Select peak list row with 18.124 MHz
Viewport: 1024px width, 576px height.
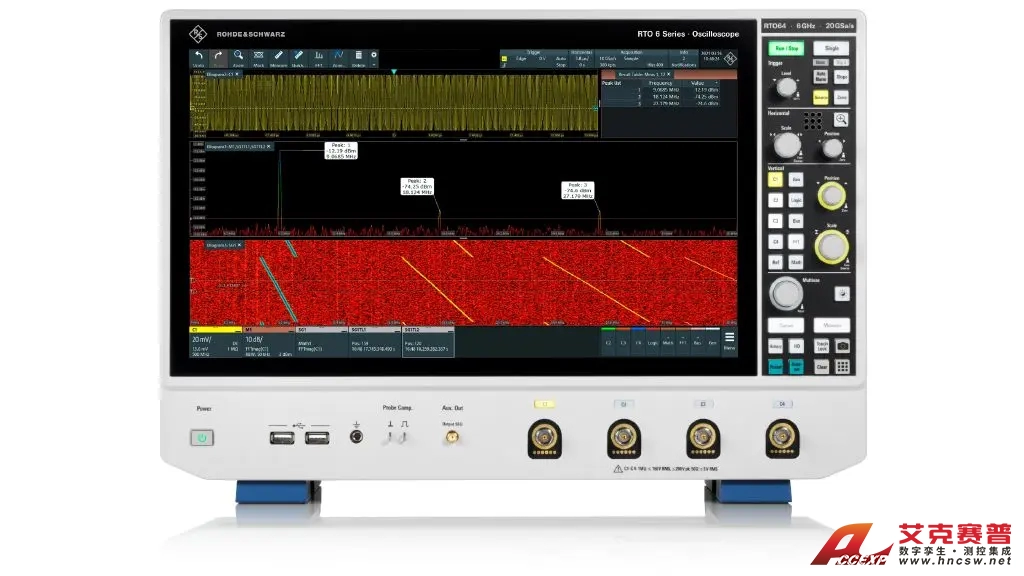(x=661, y=97)
